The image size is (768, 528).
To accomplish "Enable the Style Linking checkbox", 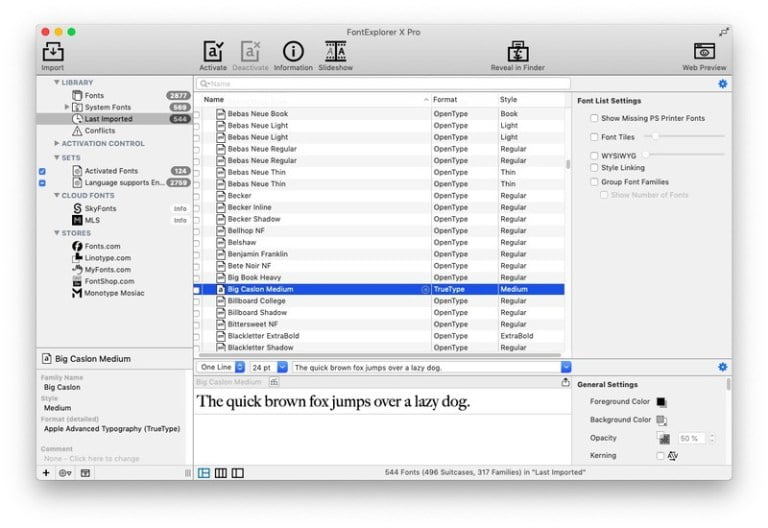I will (594, 168).
